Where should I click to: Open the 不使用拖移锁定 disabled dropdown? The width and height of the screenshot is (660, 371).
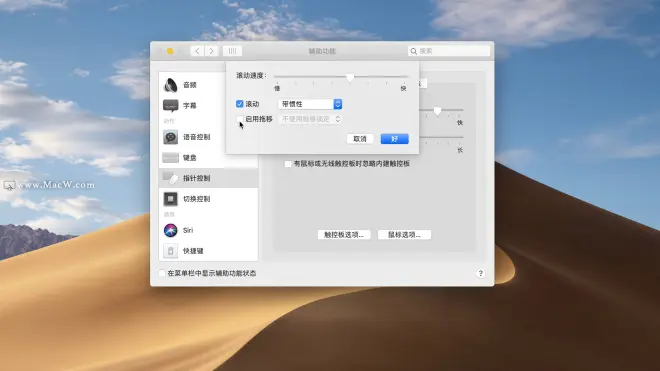tap(310, 119)
